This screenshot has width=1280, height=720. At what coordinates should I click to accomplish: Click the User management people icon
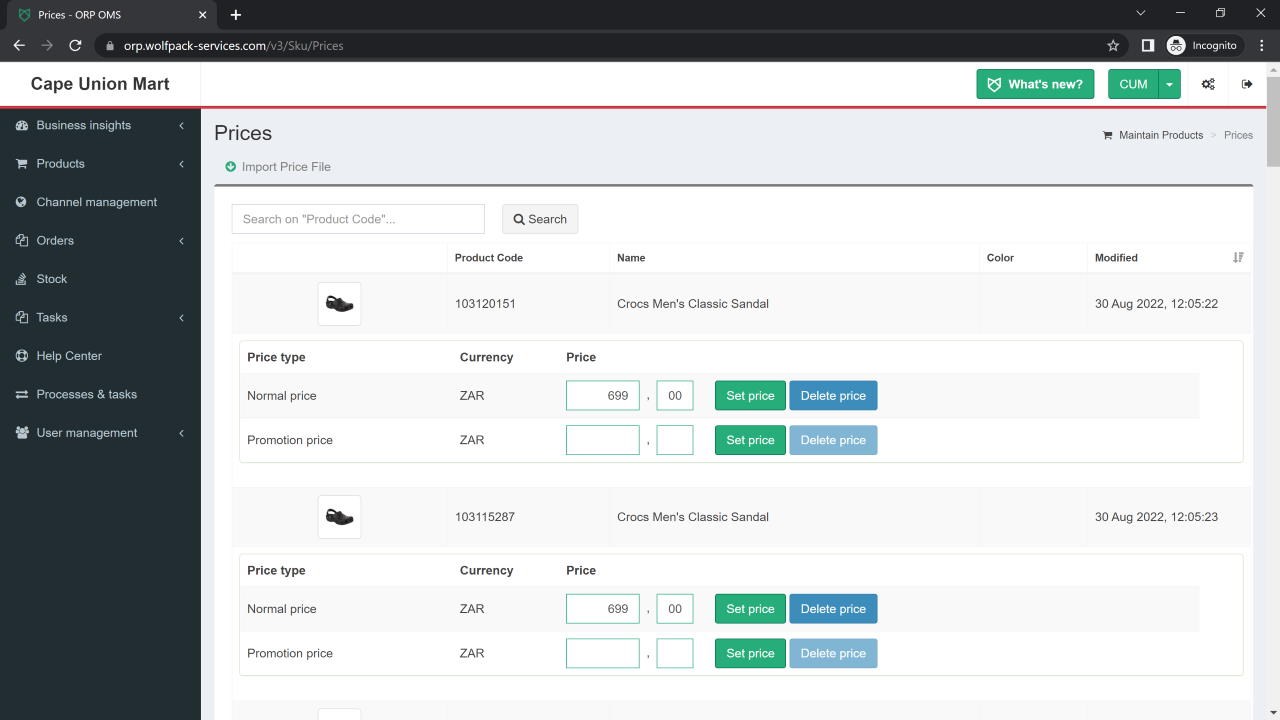[x=22, y=433]
